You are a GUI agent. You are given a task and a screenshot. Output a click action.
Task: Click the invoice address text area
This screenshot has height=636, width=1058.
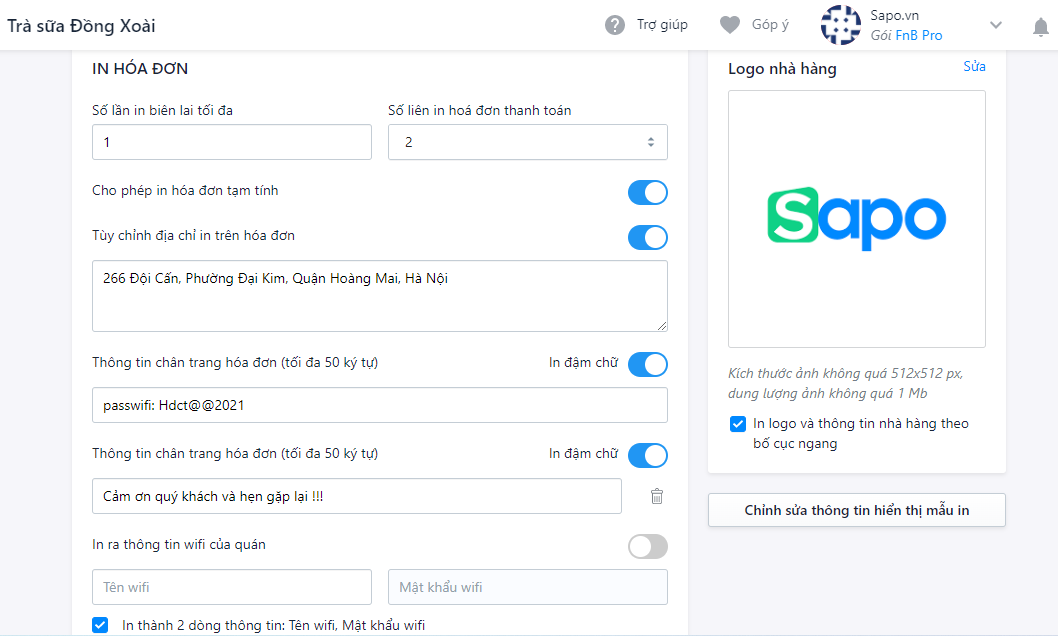380,296
